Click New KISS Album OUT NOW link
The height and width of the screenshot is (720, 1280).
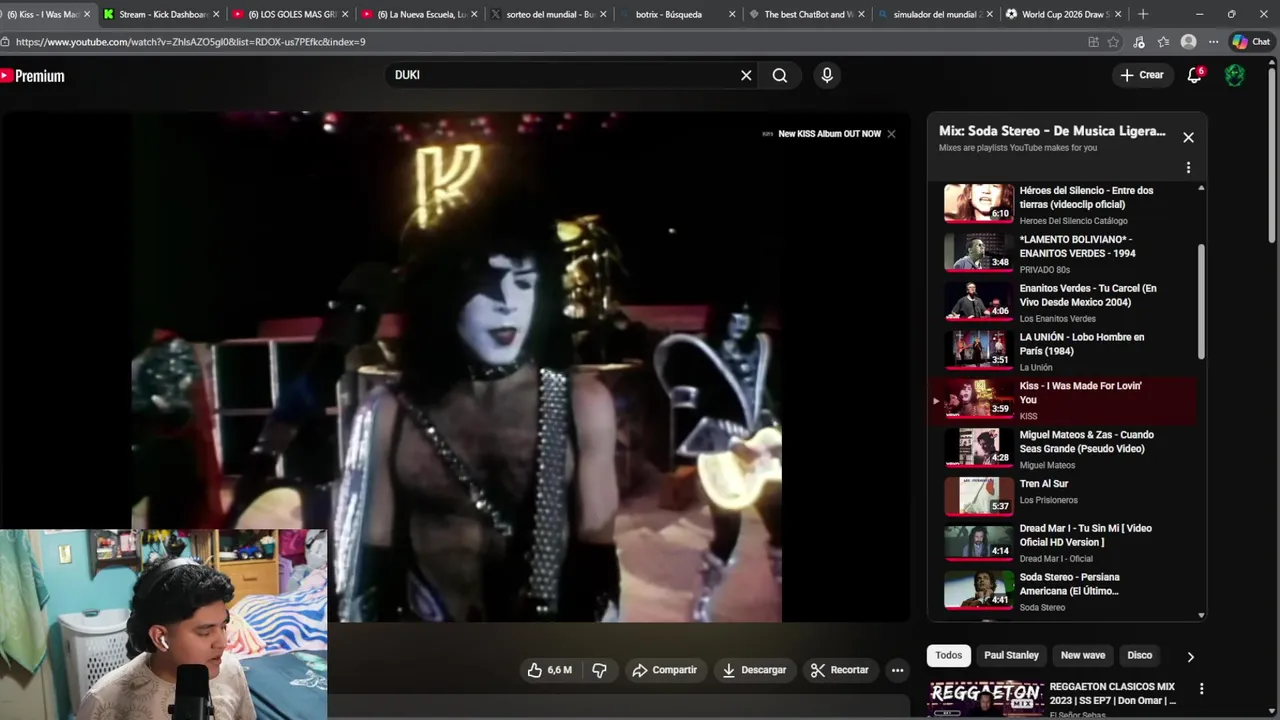(x=829, y=134)
